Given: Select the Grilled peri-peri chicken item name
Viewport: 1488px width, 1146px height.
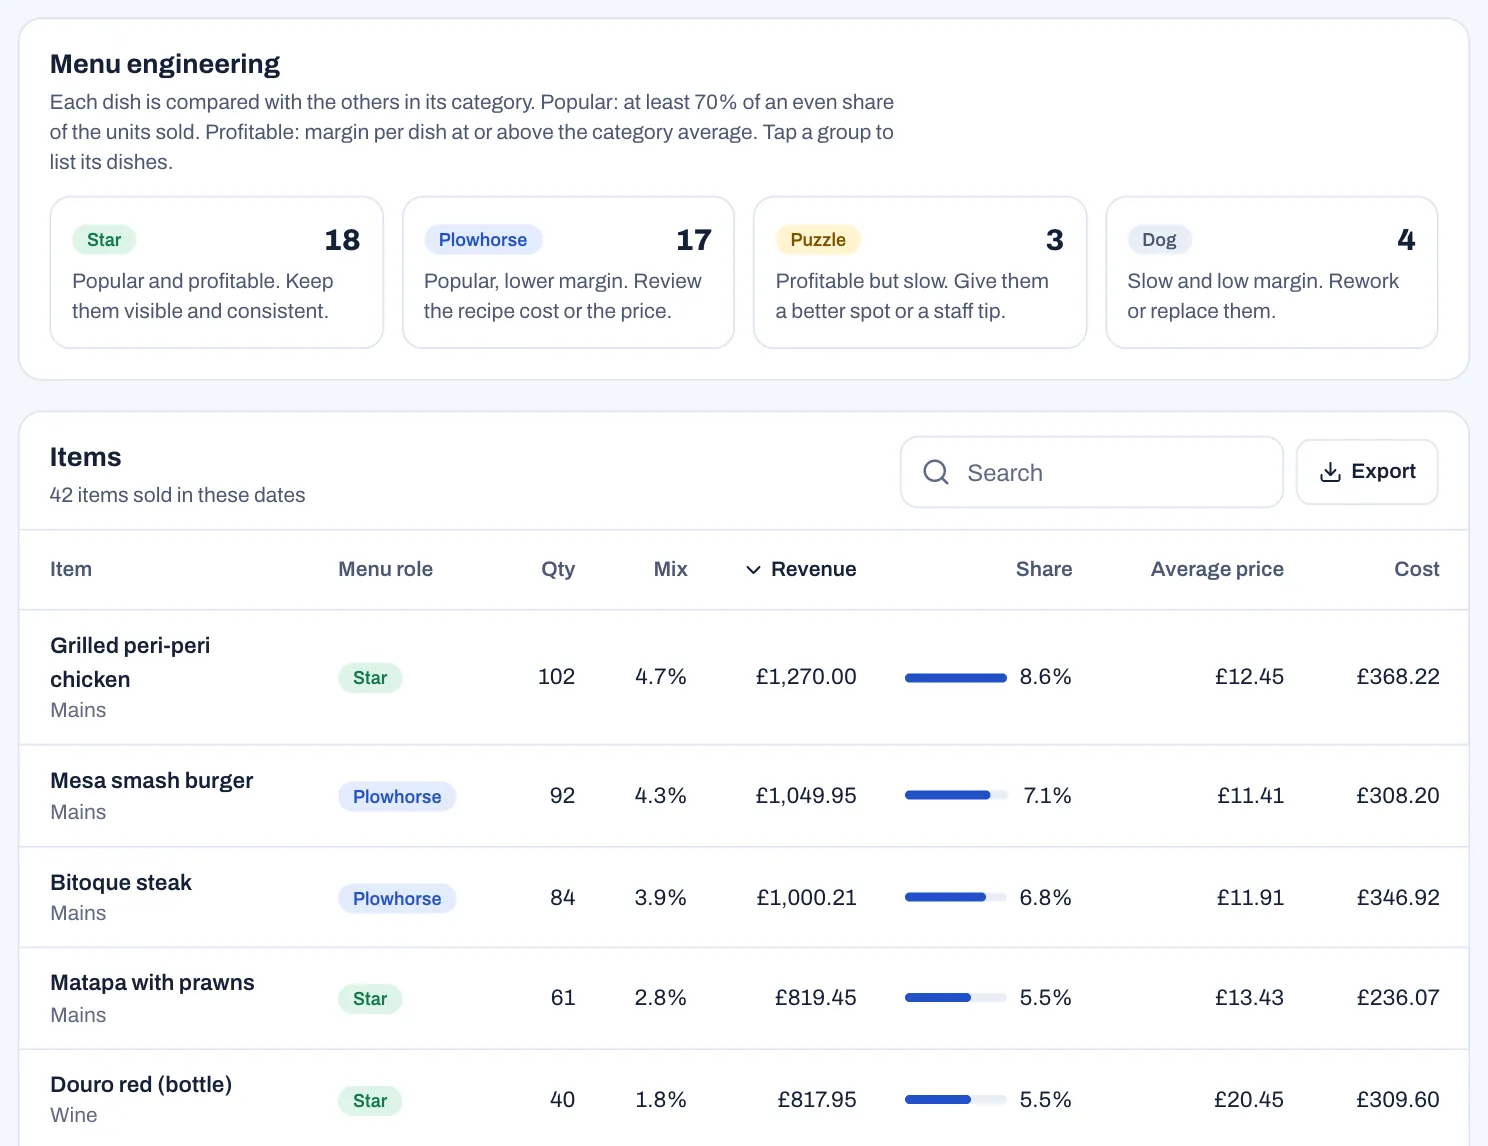Looking at the screenshot, I should 130,662.
